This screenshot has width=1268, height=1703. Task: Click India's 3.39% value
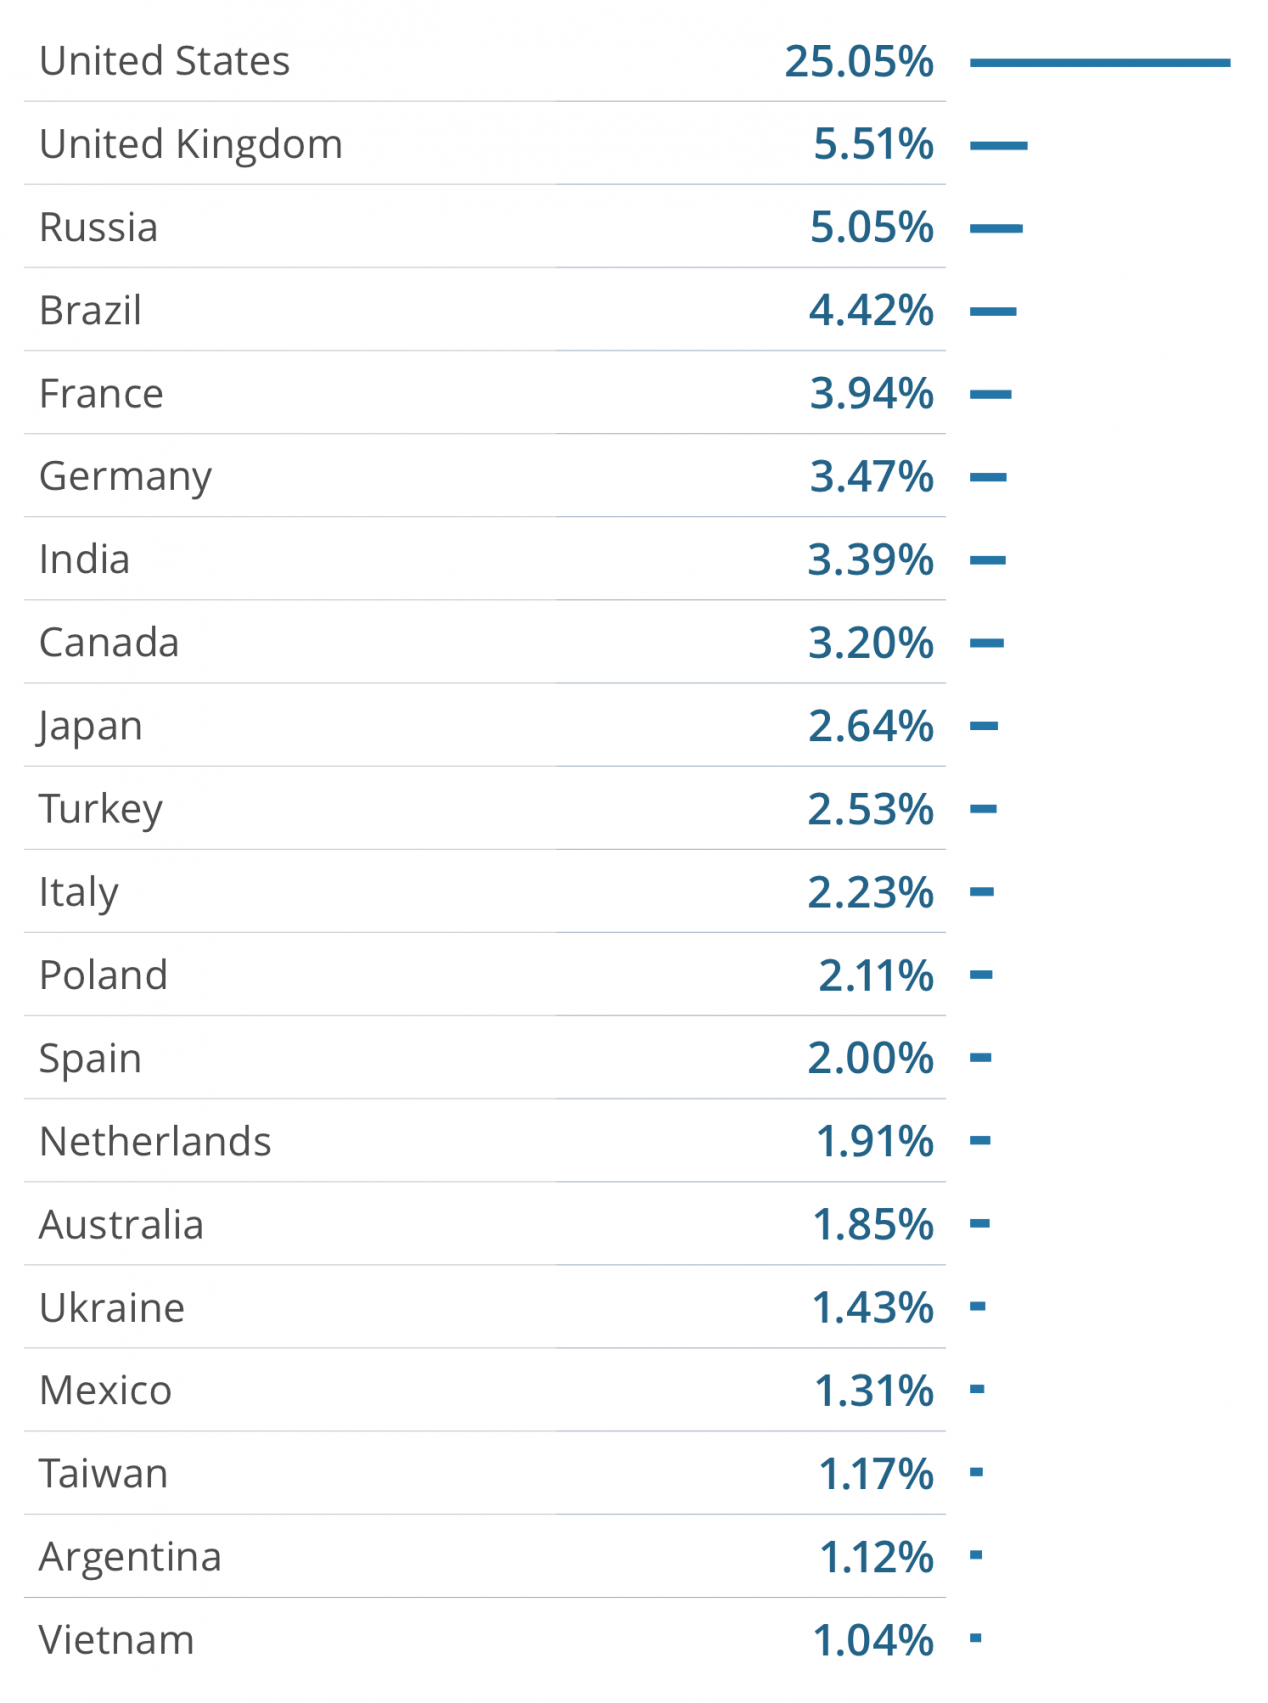(871, 560)
